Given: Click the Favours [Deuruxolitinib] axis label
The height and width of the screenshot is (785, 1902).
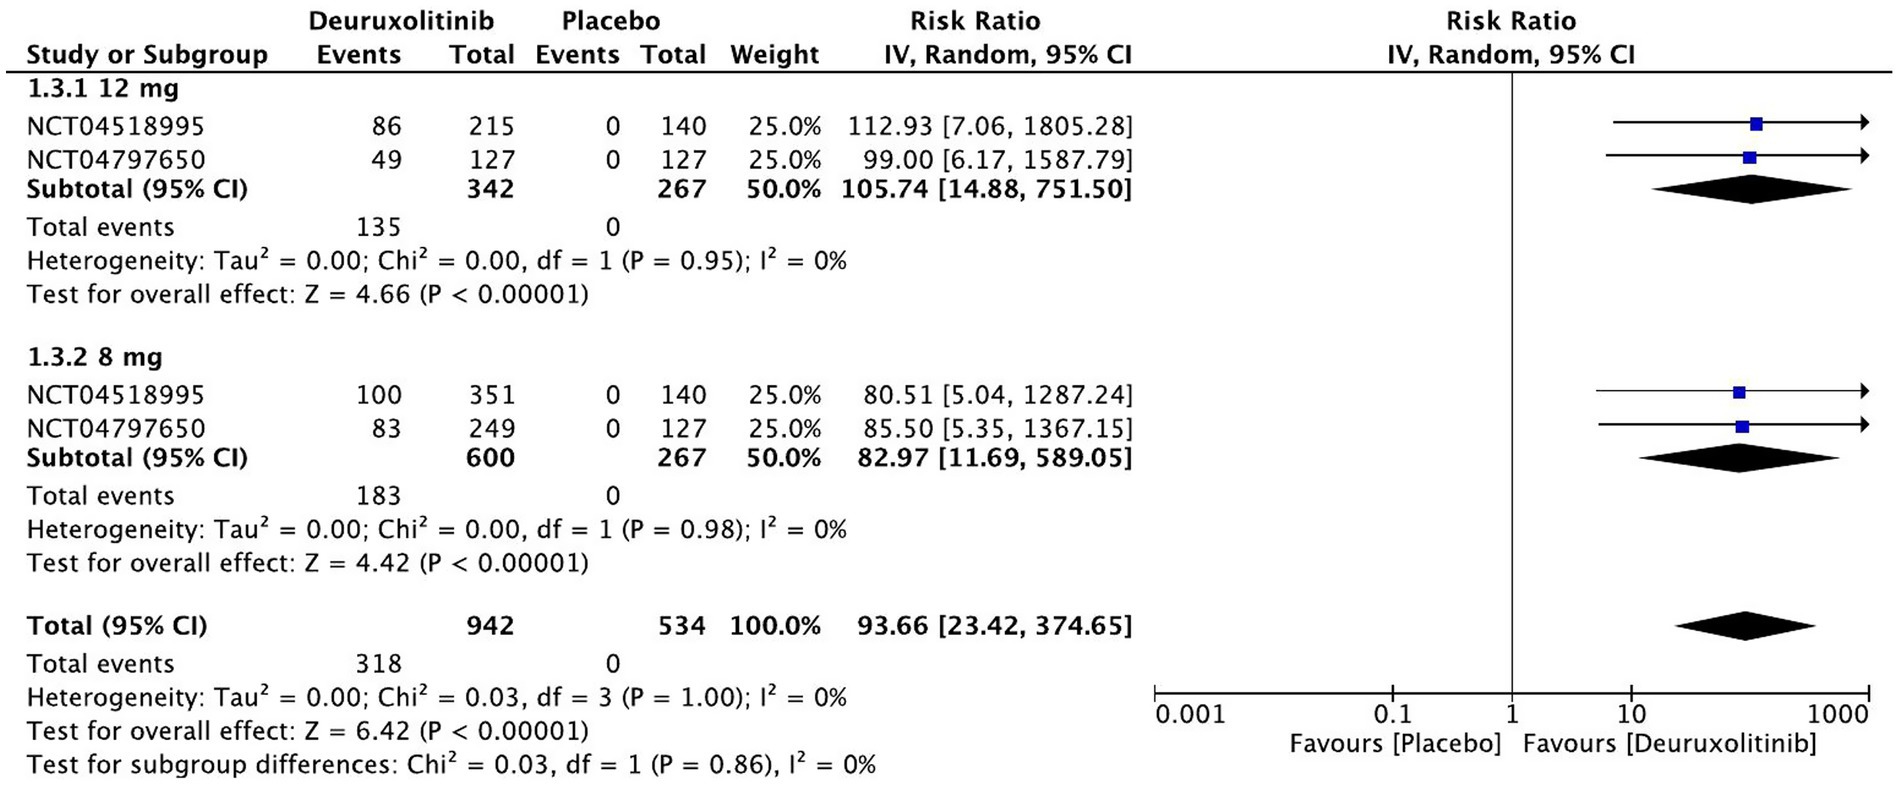Looking at the screenshot, I should pos(1670,744).
